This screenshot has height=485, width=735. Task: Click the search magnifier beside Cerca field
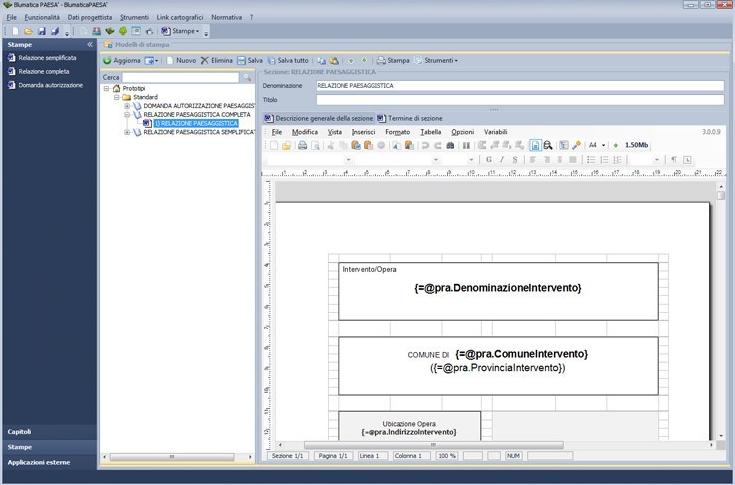[x=247, y=77]
